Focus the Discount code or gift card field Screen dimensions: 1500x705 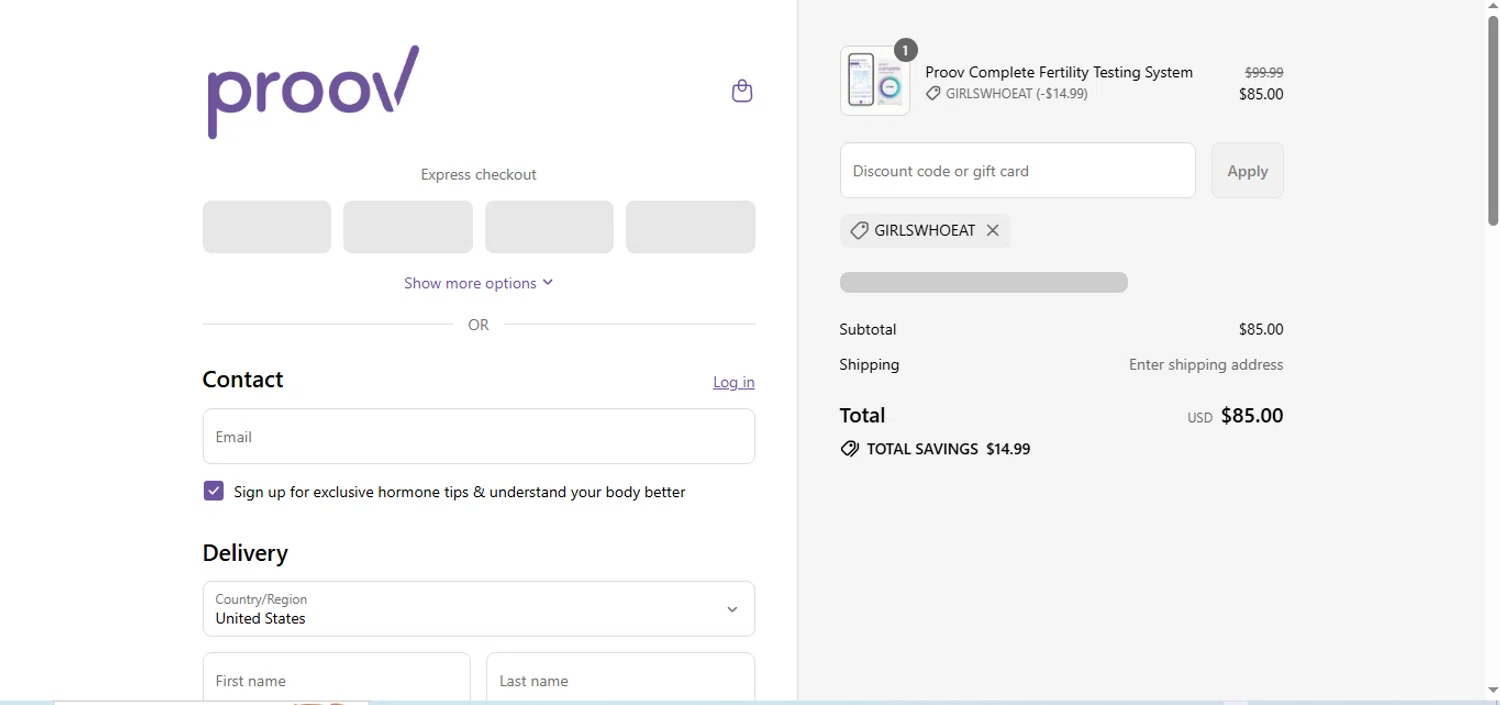pos(1018,171)
